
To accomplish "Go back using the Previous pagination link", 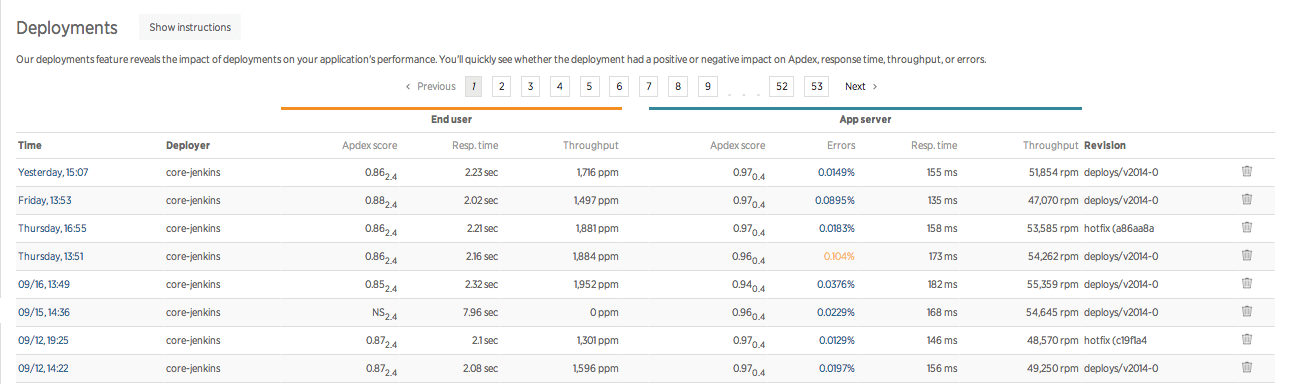I will 431,86.
